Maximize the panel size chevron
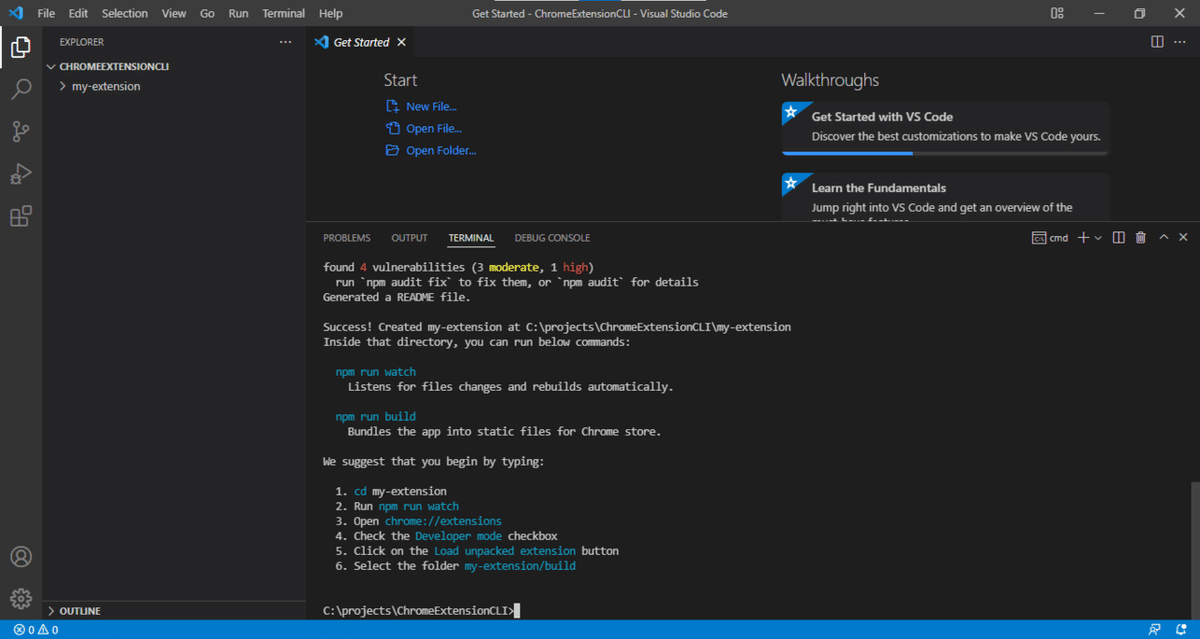This screenshot has height=639, width=1200. 1163,237
